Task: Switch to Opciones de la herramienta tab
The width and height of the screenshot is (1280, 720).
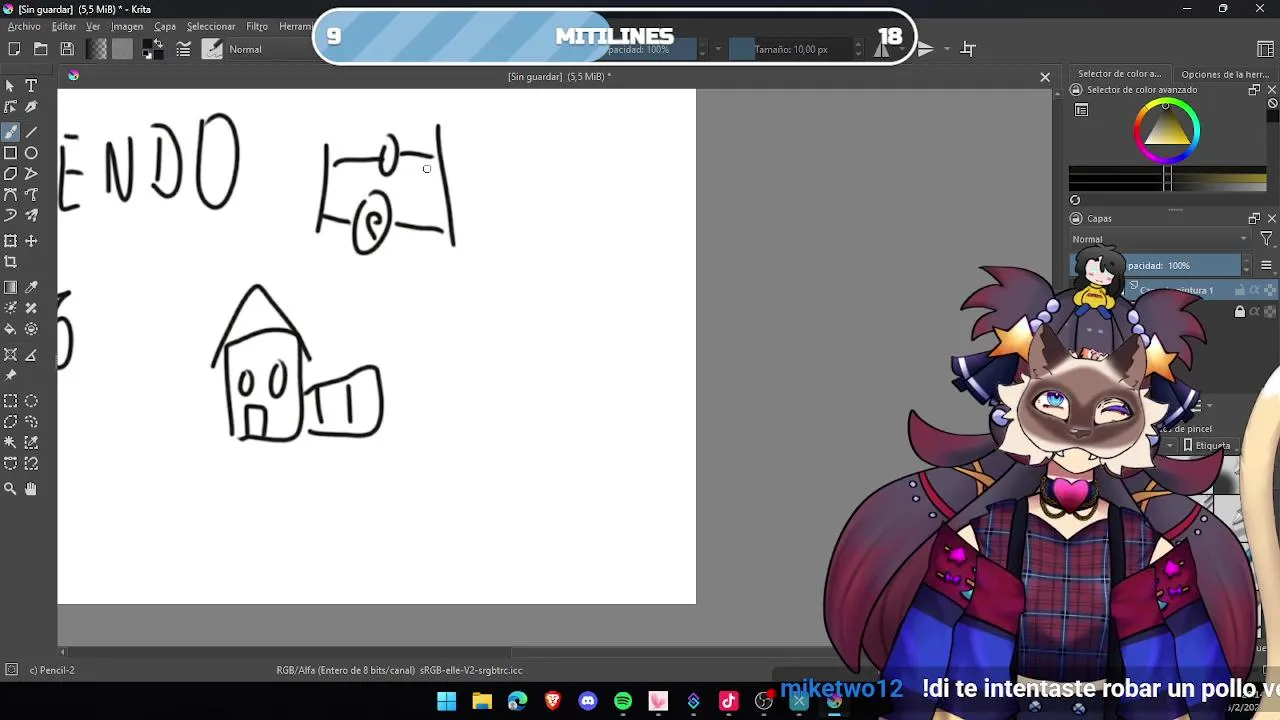Action: tap(1225, 74)
